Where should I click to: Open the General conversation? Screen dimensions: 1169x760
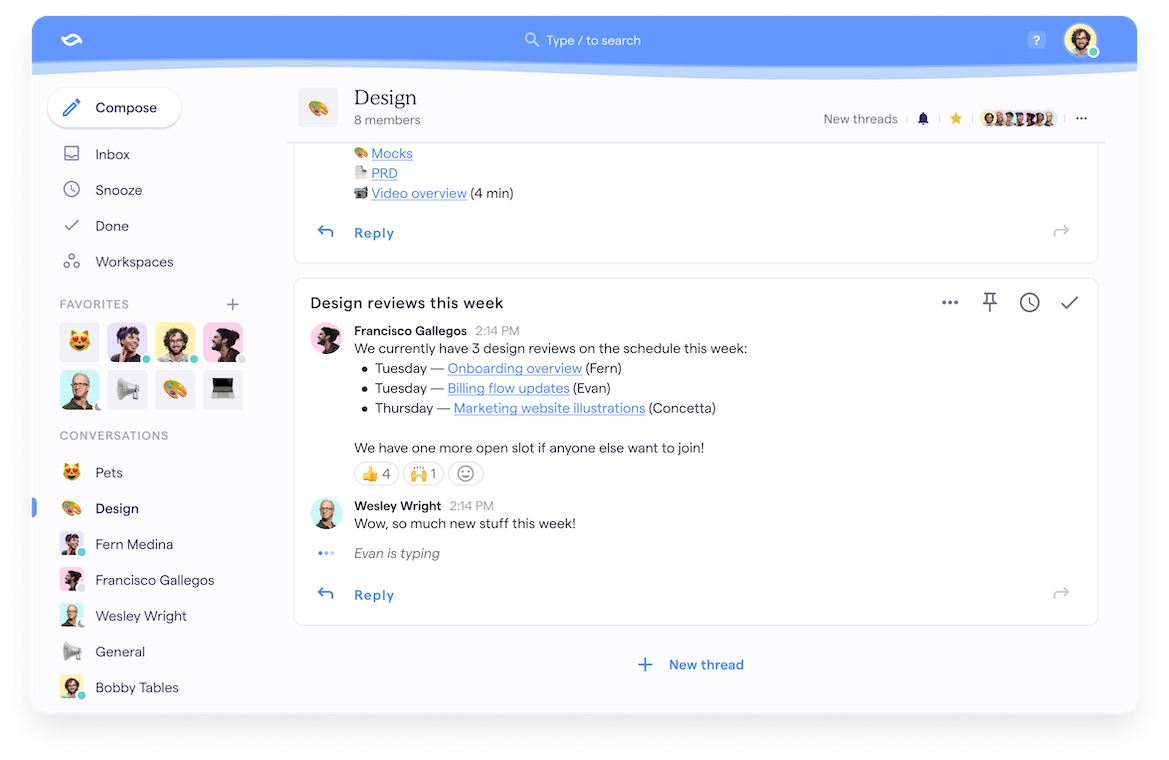point(120,651)
